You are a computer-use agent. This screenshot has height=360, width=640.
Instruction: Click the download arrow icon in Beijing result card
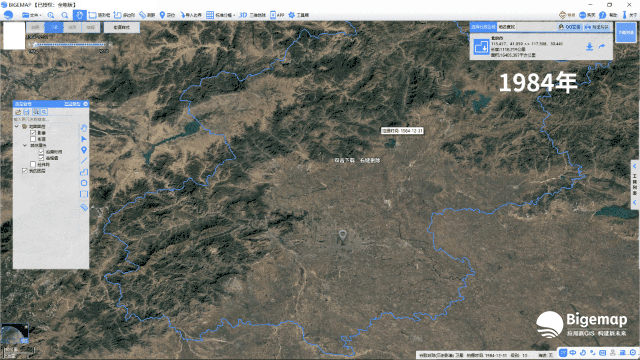coord(589,47)
